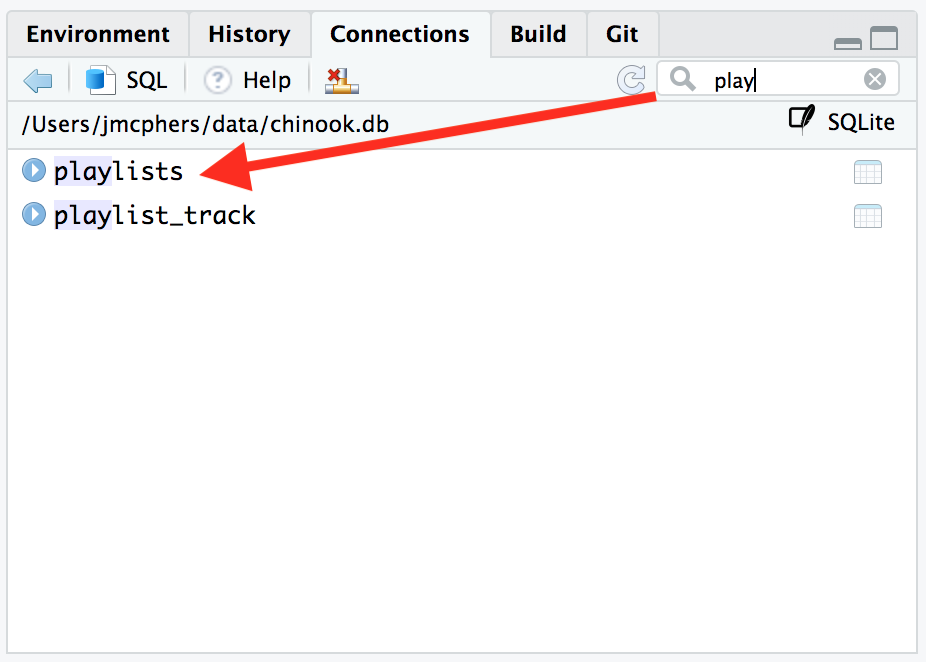Expand the playlists table columns
Viewport: 926px width, 662px height.
tap(34, 171)
